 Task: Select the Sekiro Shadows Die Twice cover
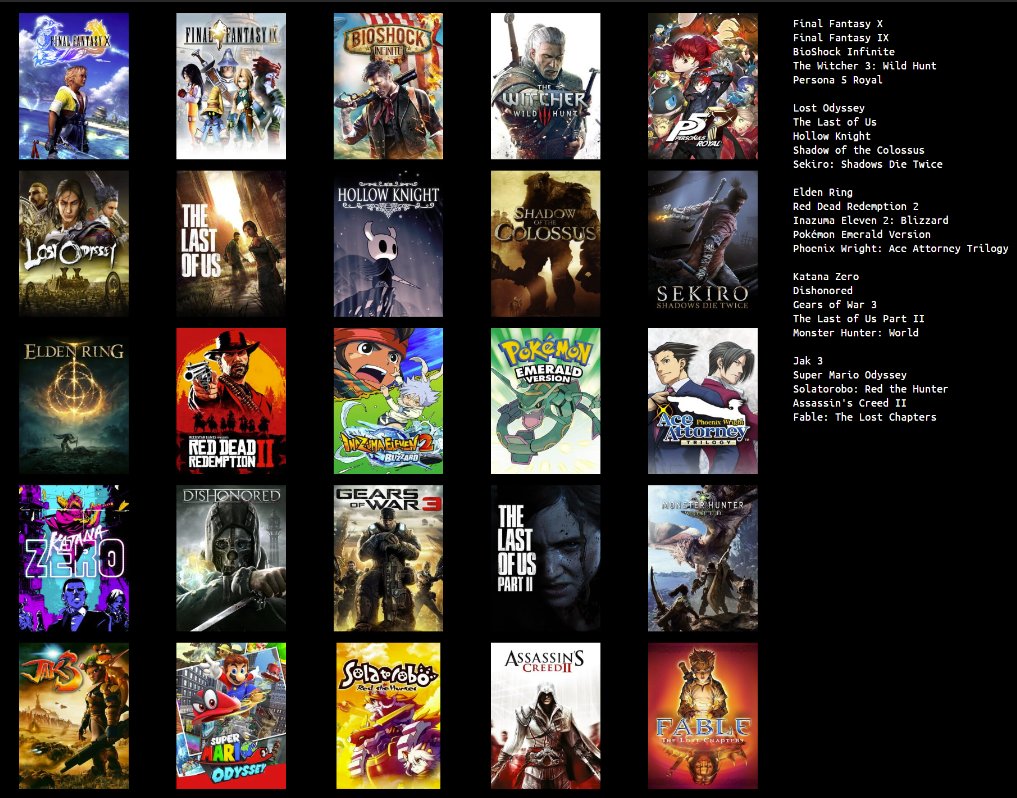coord(702,243)
